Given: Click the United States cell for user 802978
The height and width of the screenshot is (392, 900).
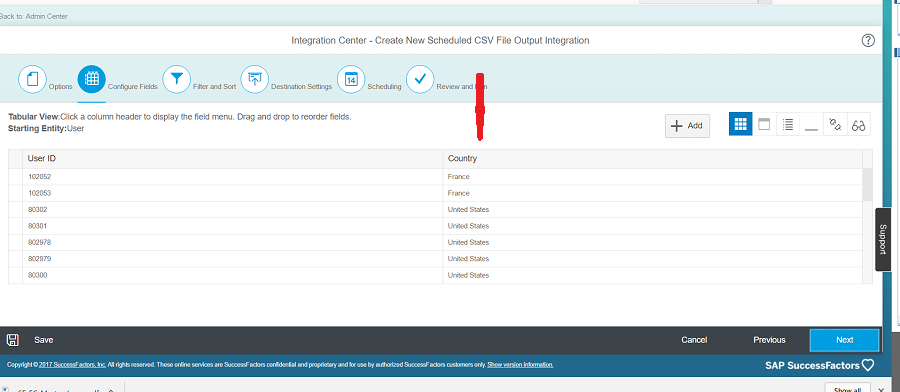Looking at the screenshot, I should tap(653, 242).
